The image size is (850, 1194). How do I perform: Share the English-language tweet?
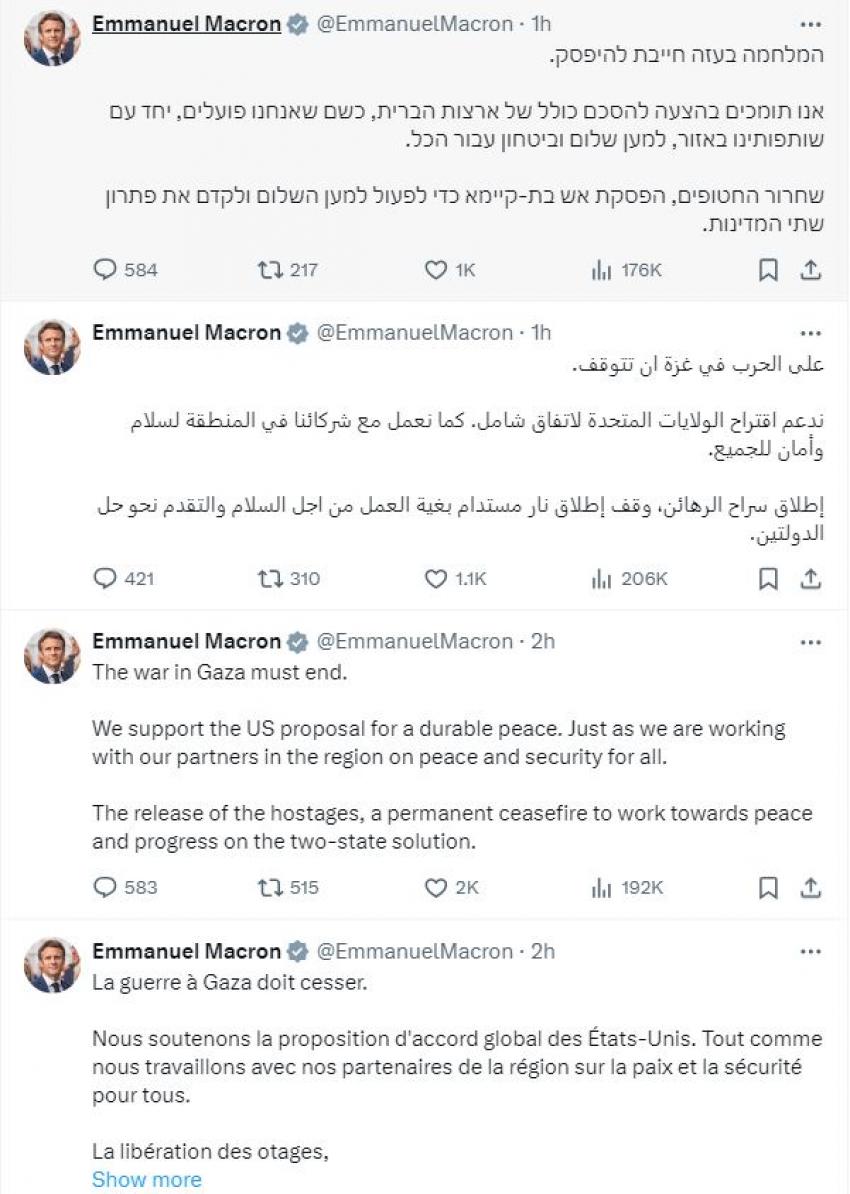811,887
